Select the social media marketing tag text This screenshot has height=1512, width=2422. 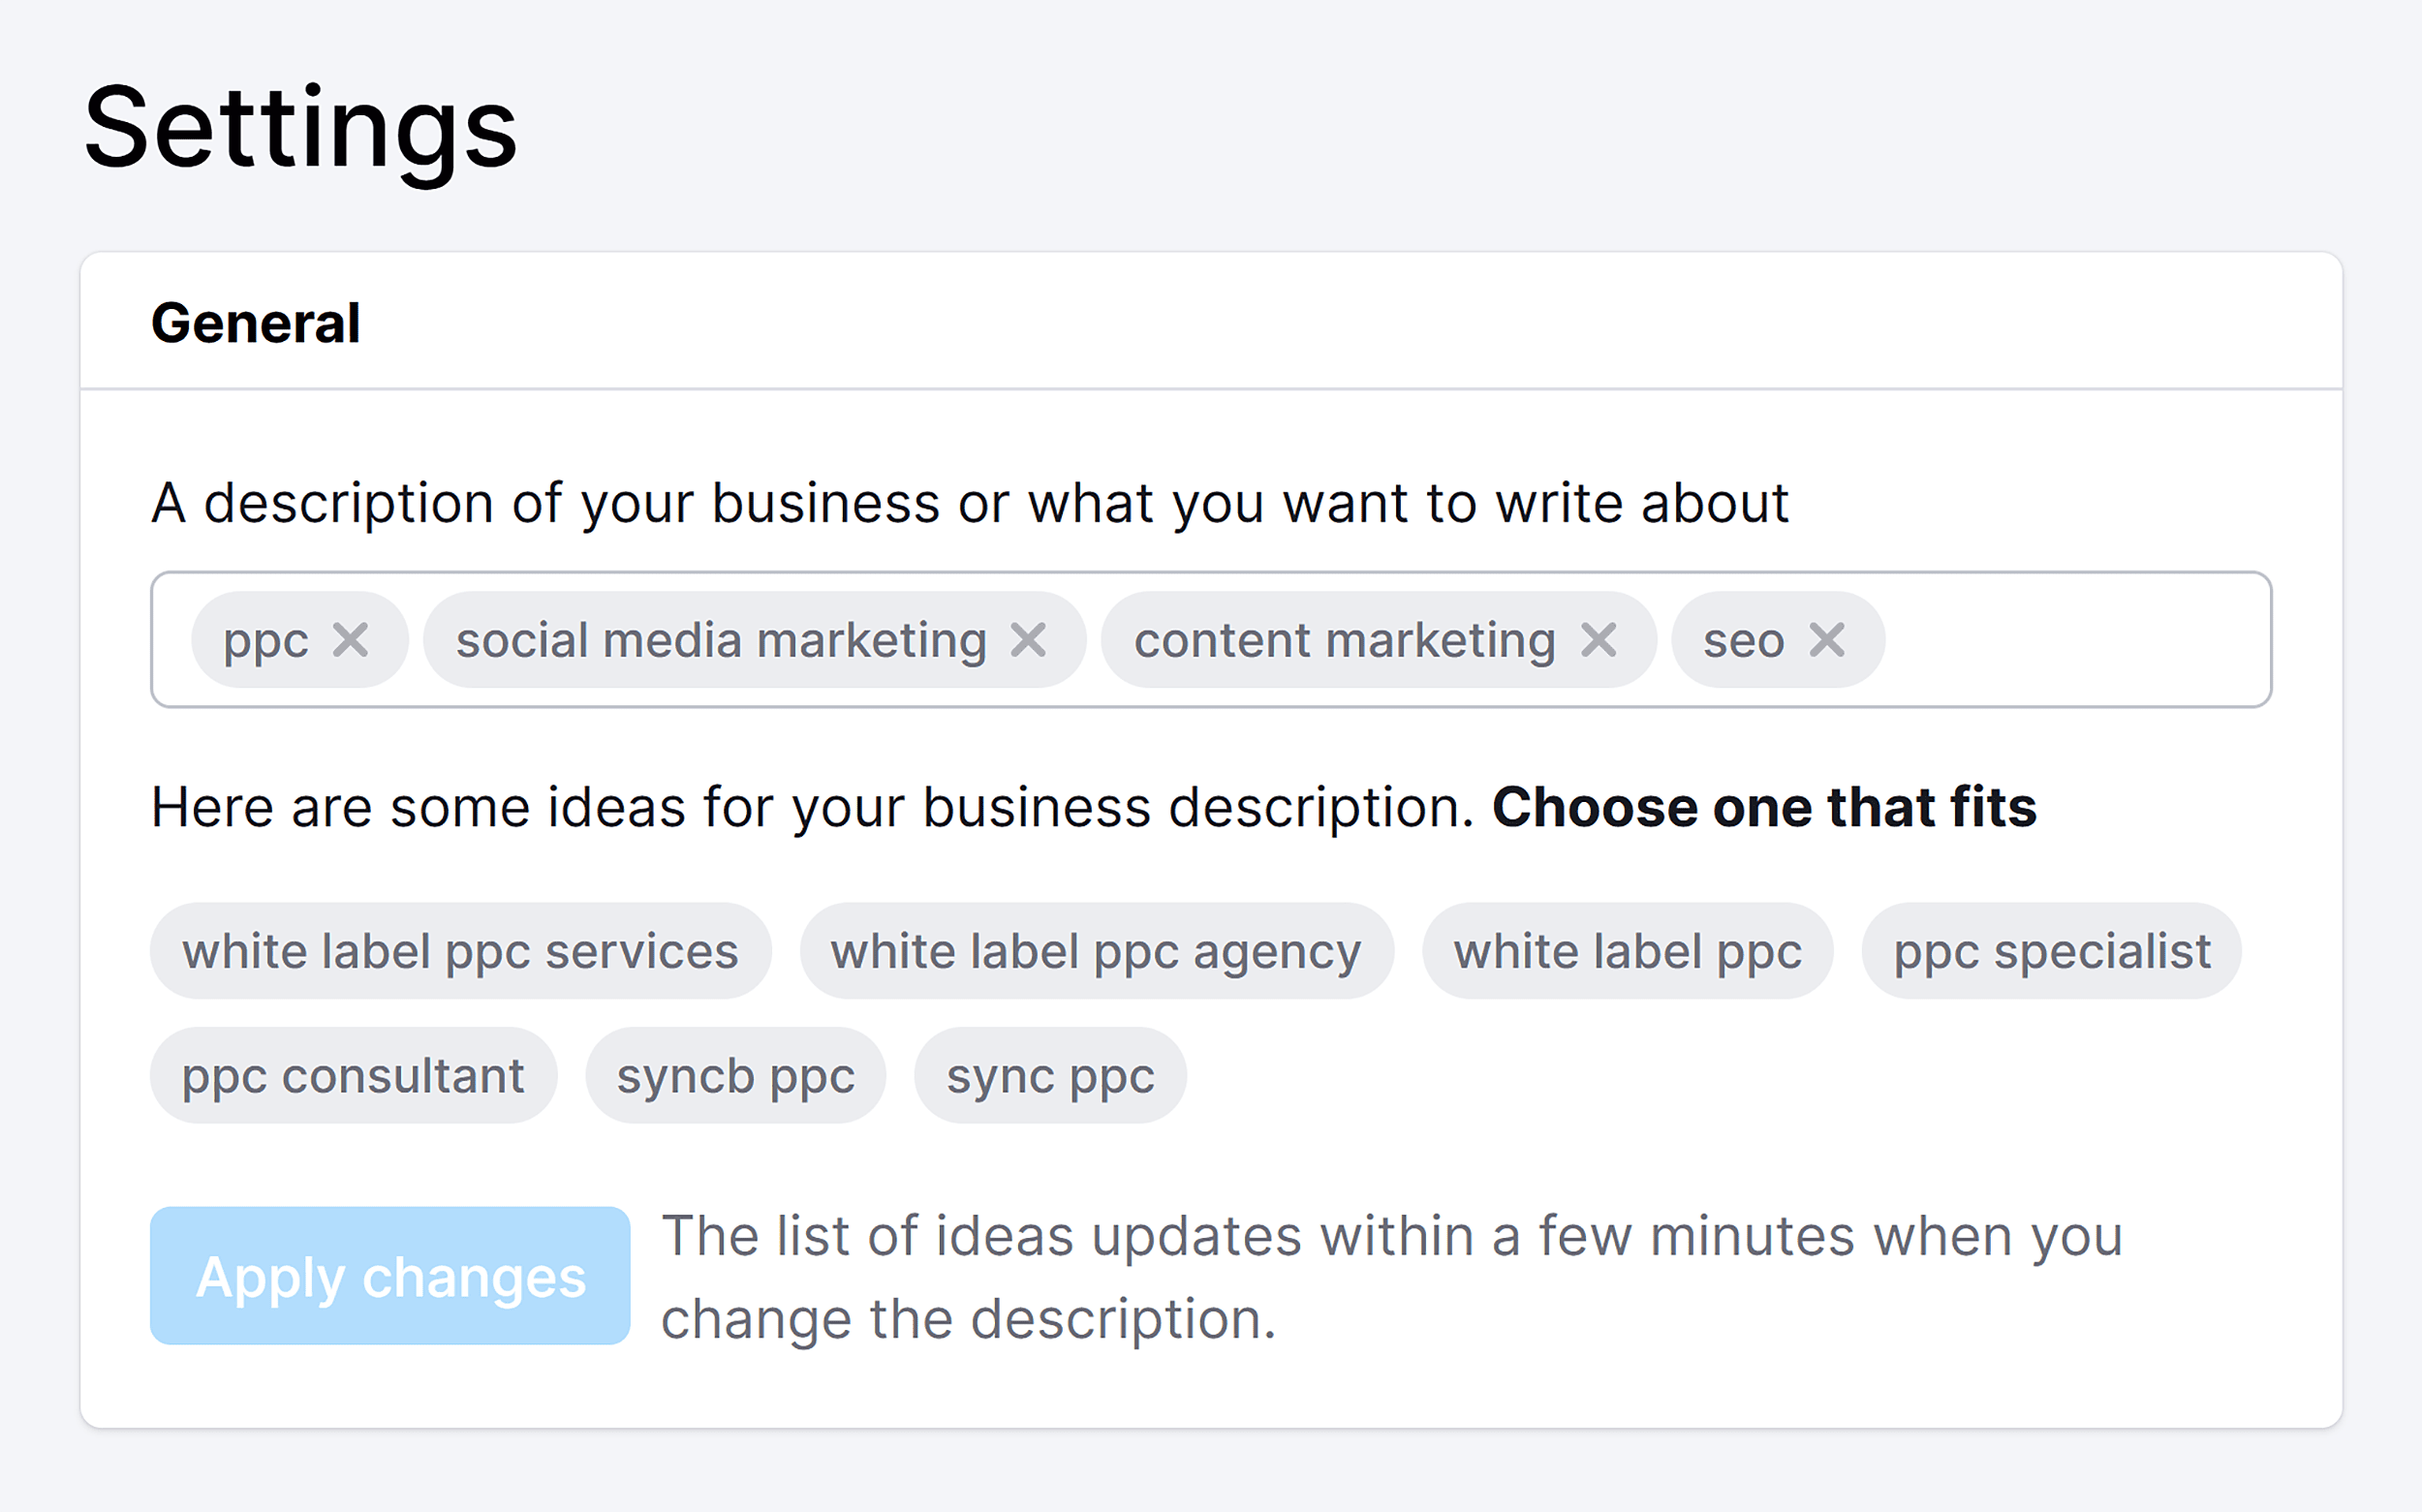721,640
